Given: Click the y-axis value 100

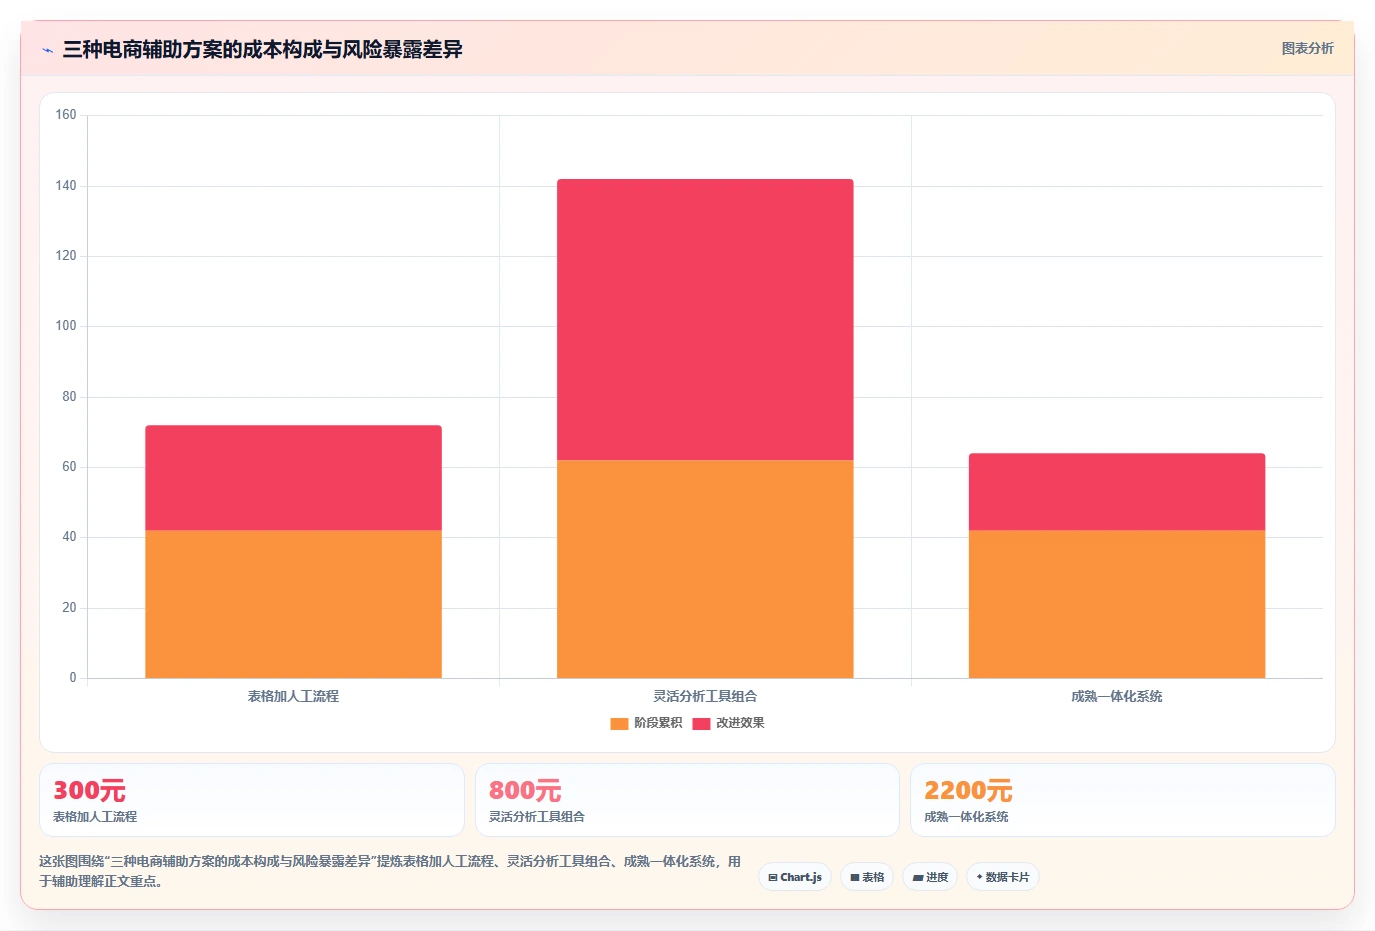Looking at the screenshot, I should tap(66, 326).
